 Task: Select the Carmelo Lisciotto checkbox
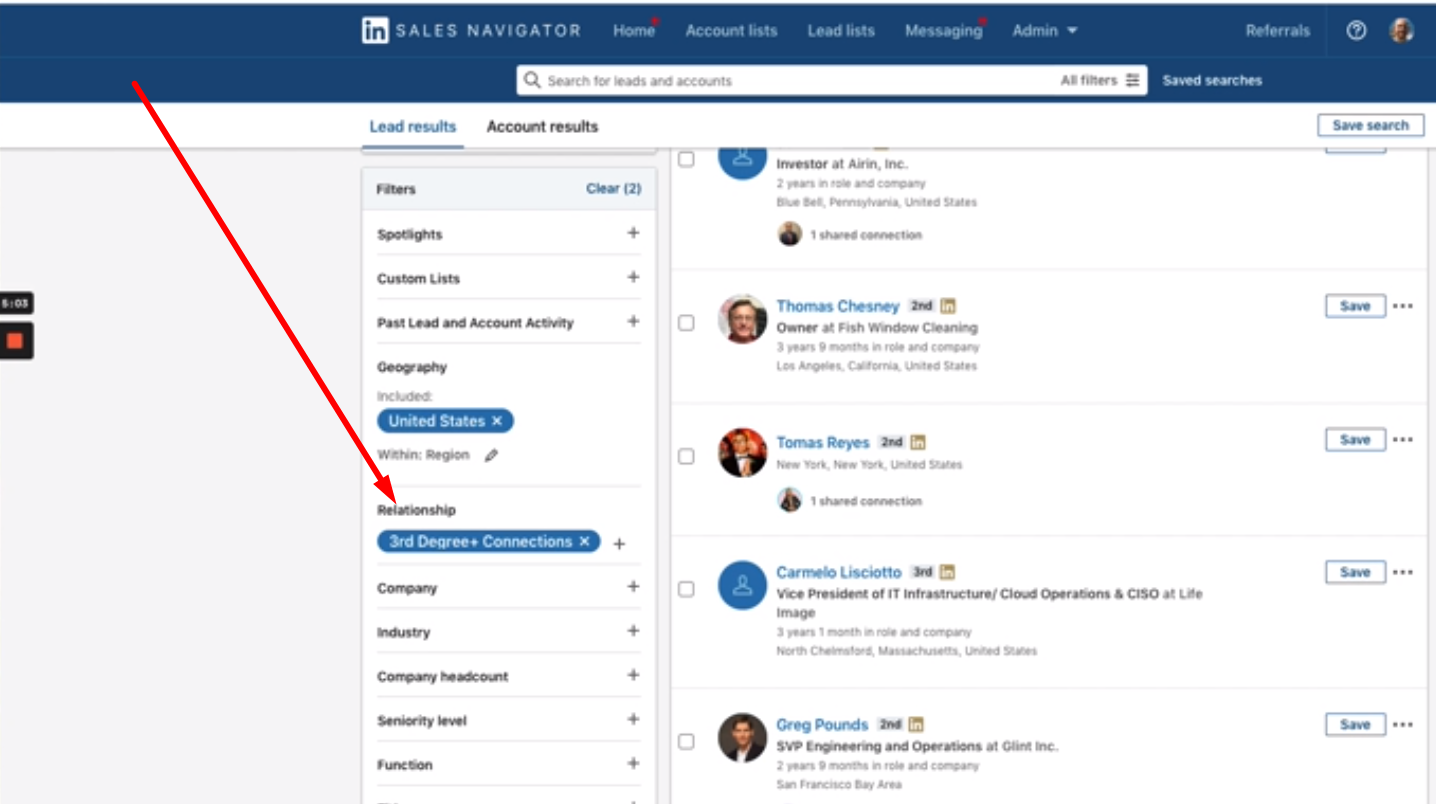click(686, 589)
